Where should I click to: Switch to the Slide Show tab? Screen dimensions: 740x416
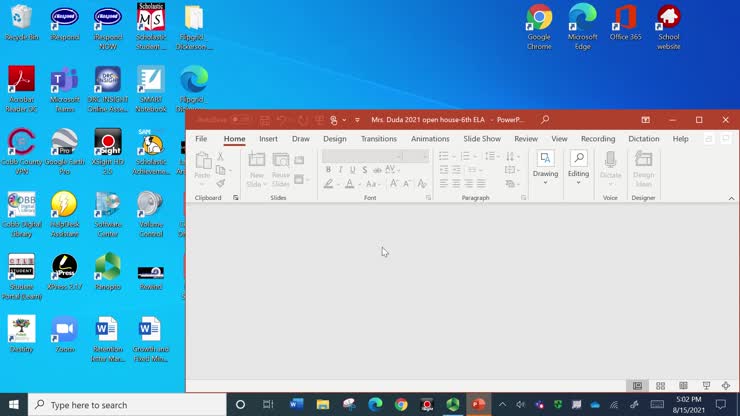(x=482, y=139)
